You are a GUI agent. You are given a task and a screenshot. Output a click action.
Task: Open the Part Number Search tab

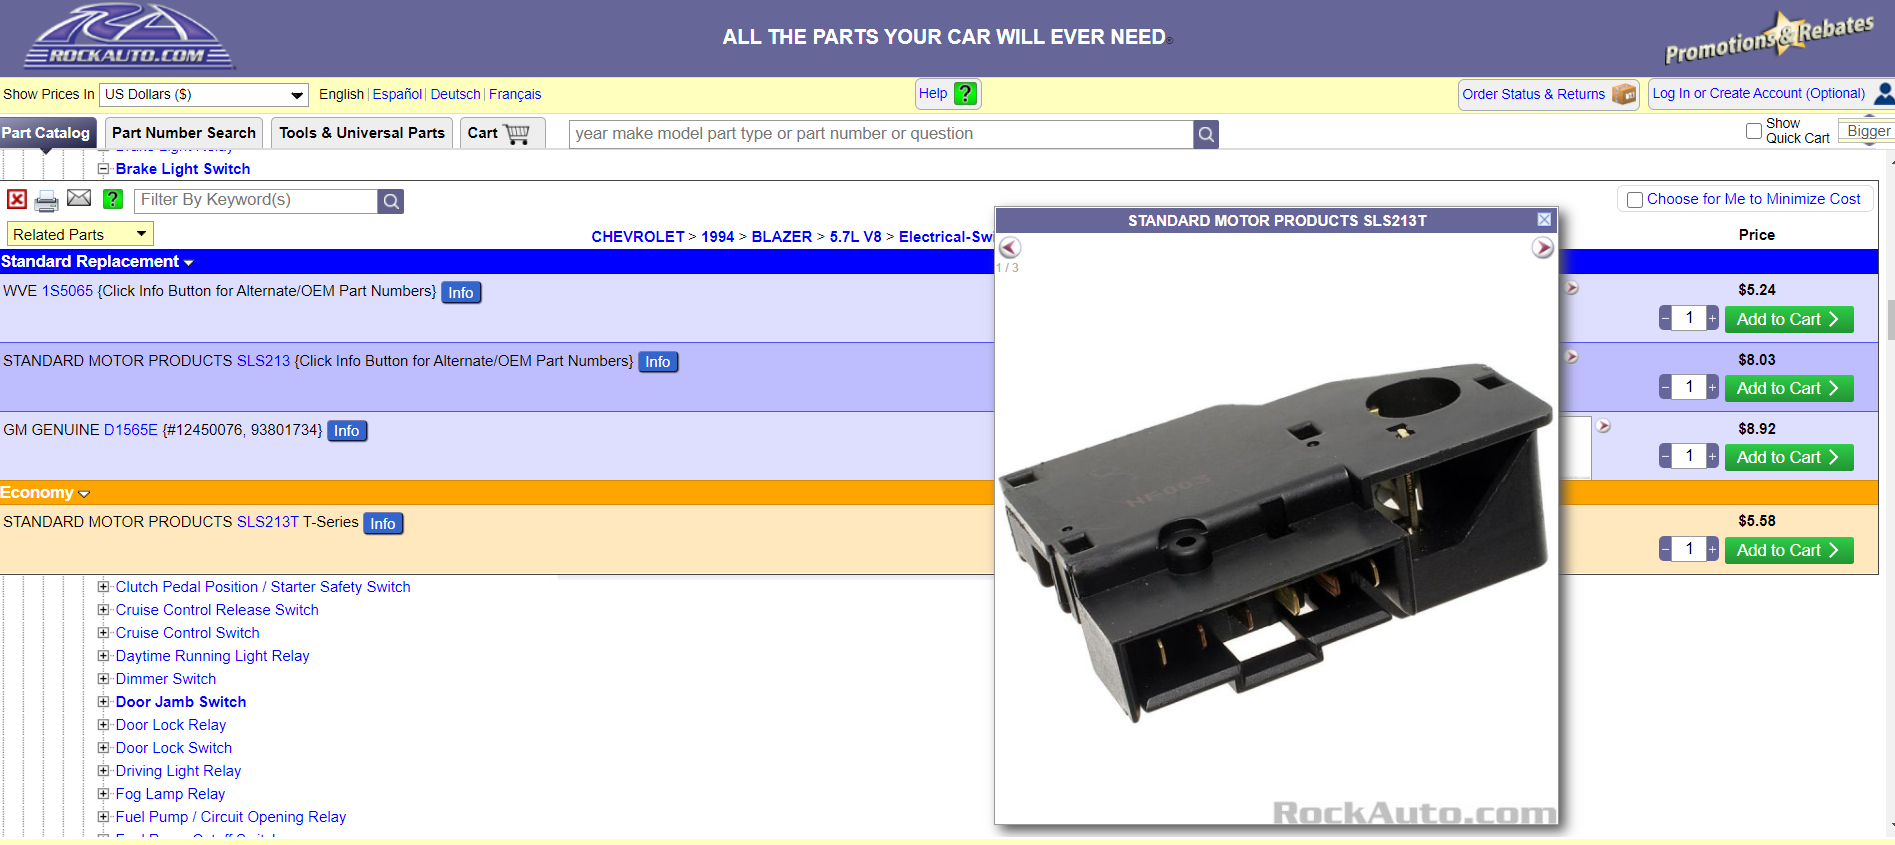(x=184, y=133)
